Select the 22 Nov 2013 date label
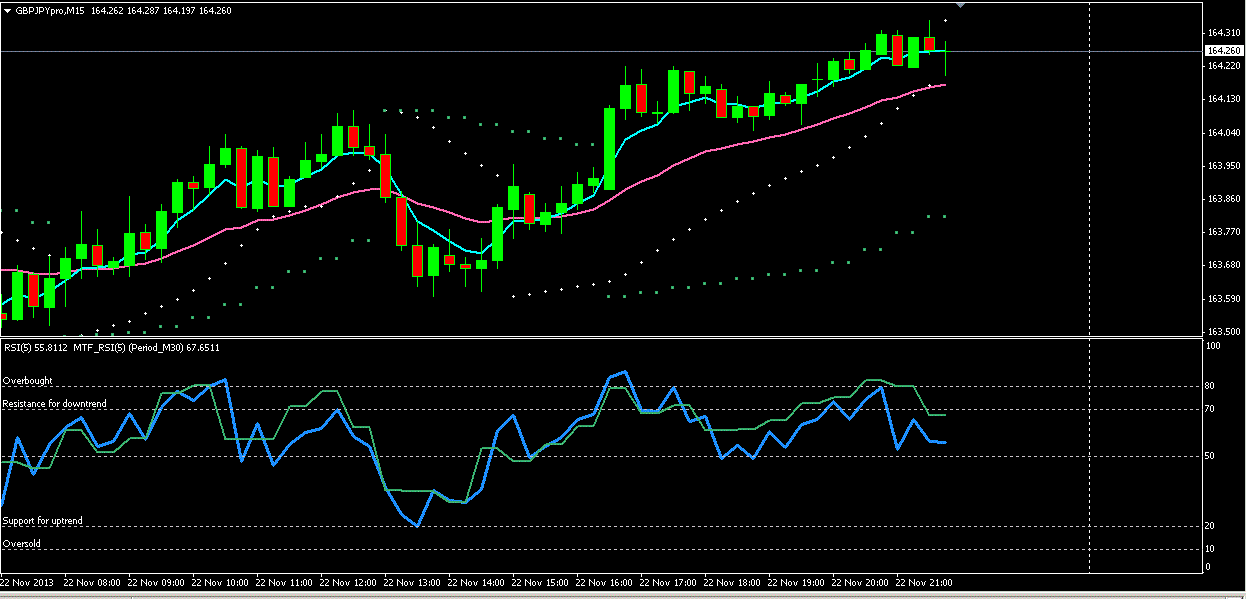1246x599 pixels. click(27, 581)
